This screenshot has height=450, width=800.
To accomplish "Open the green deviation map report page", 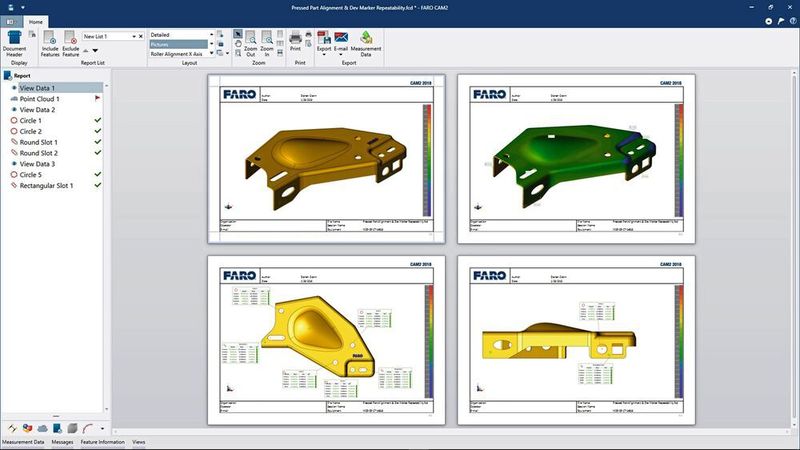I will (x=577, y=159).
